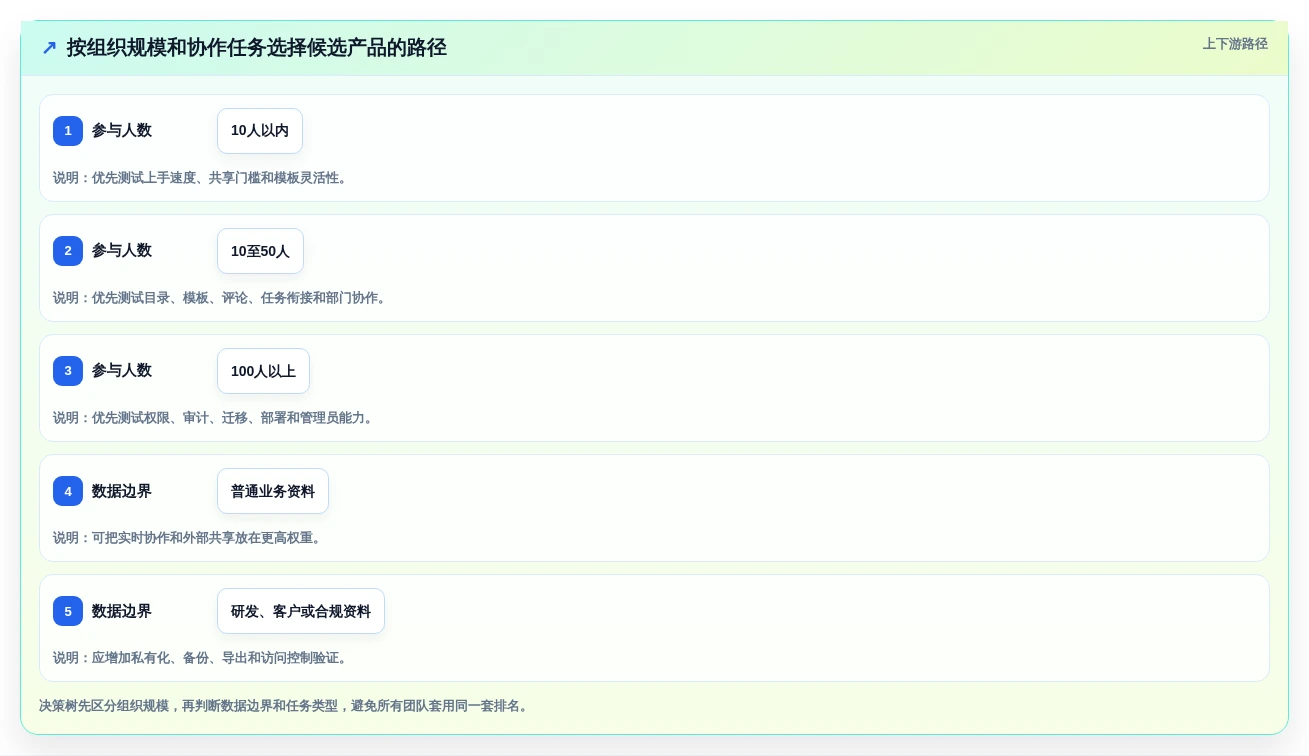
Task: Select the 10至50人 option chip
Action: (x=260, y=251)
